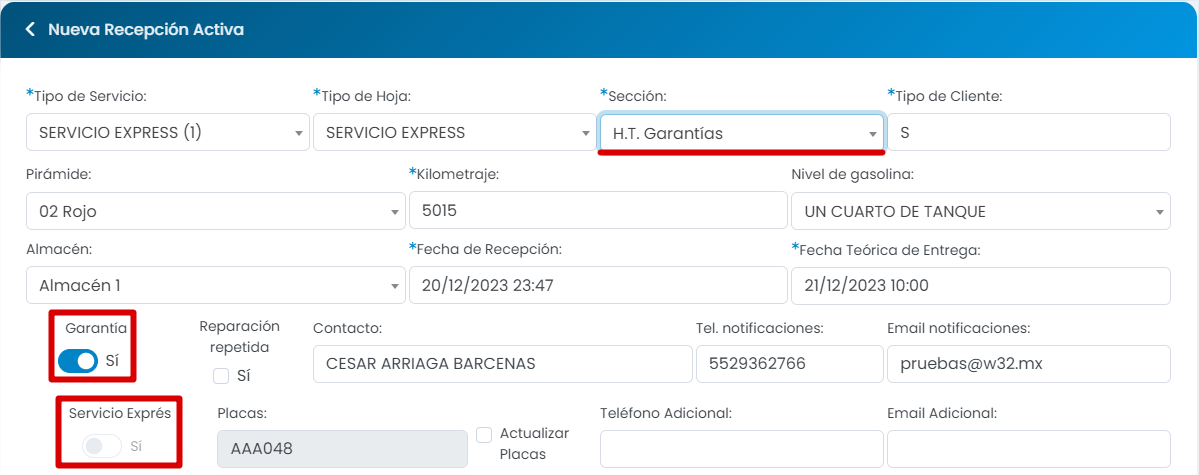Screen dimensions: 1199x475
Task: Click the Garantía label
Action: click(96, 328)
